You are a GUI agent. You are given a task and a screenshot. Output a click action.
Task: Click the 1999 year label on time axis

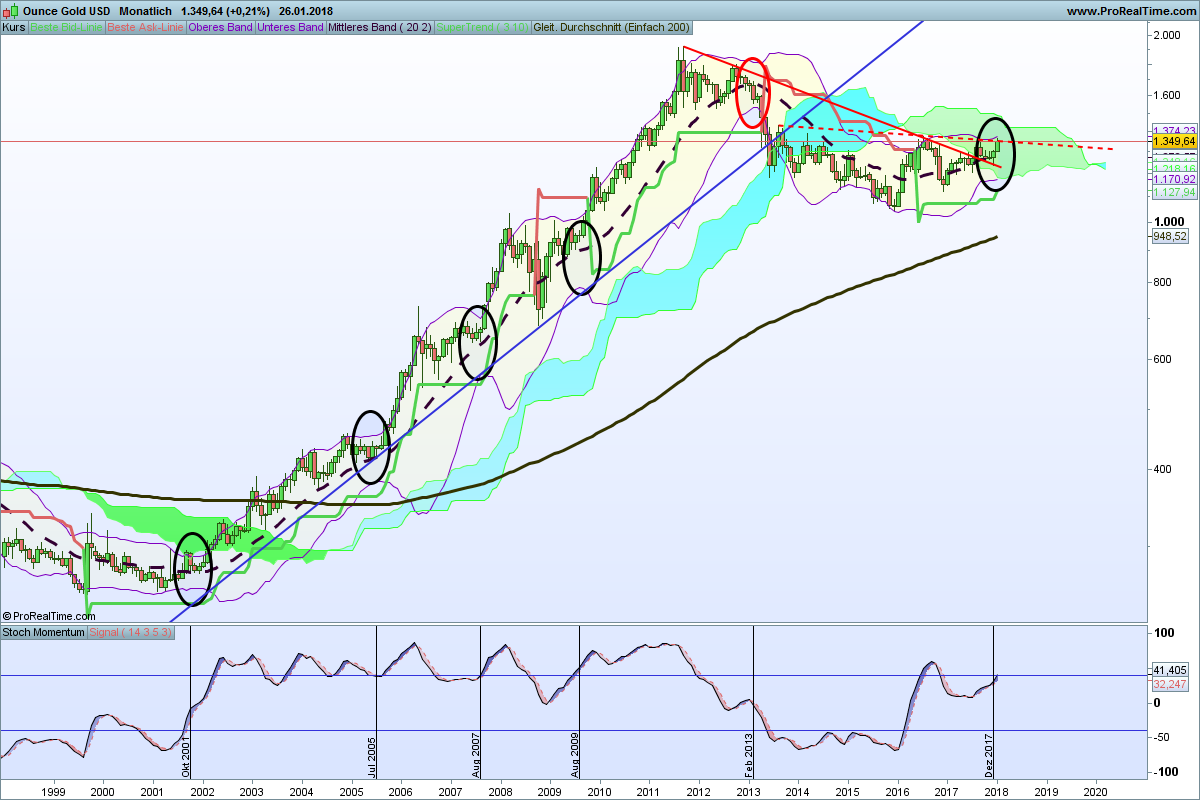coord(53,790)
